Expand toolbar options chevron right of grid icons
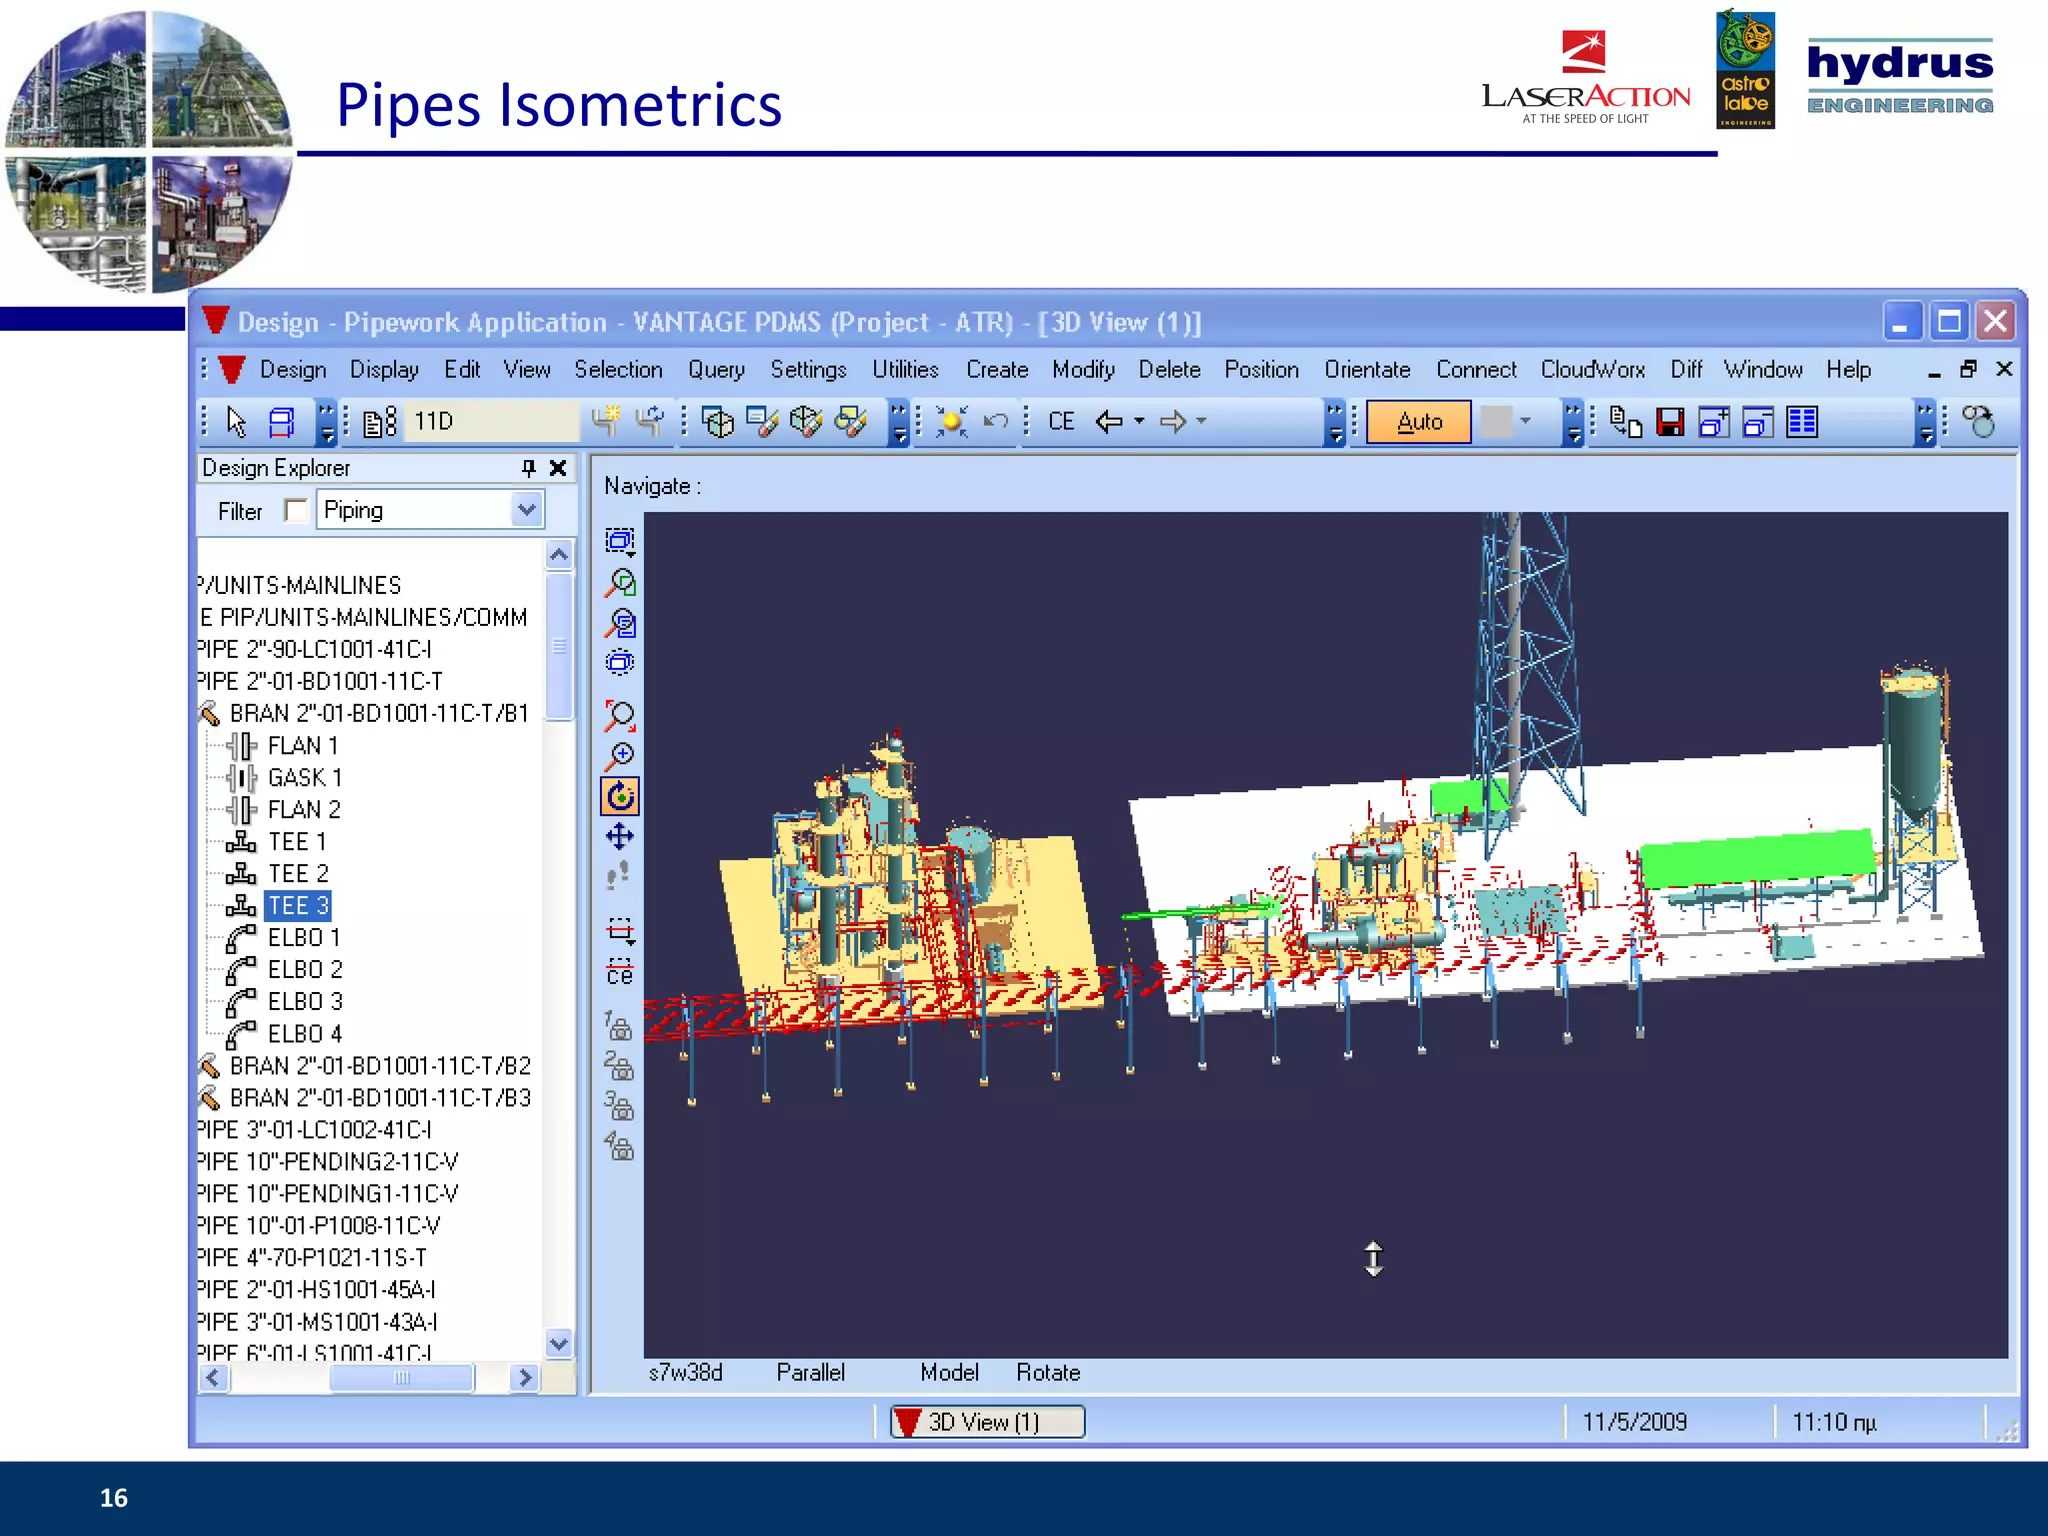 pos(1925,422)
